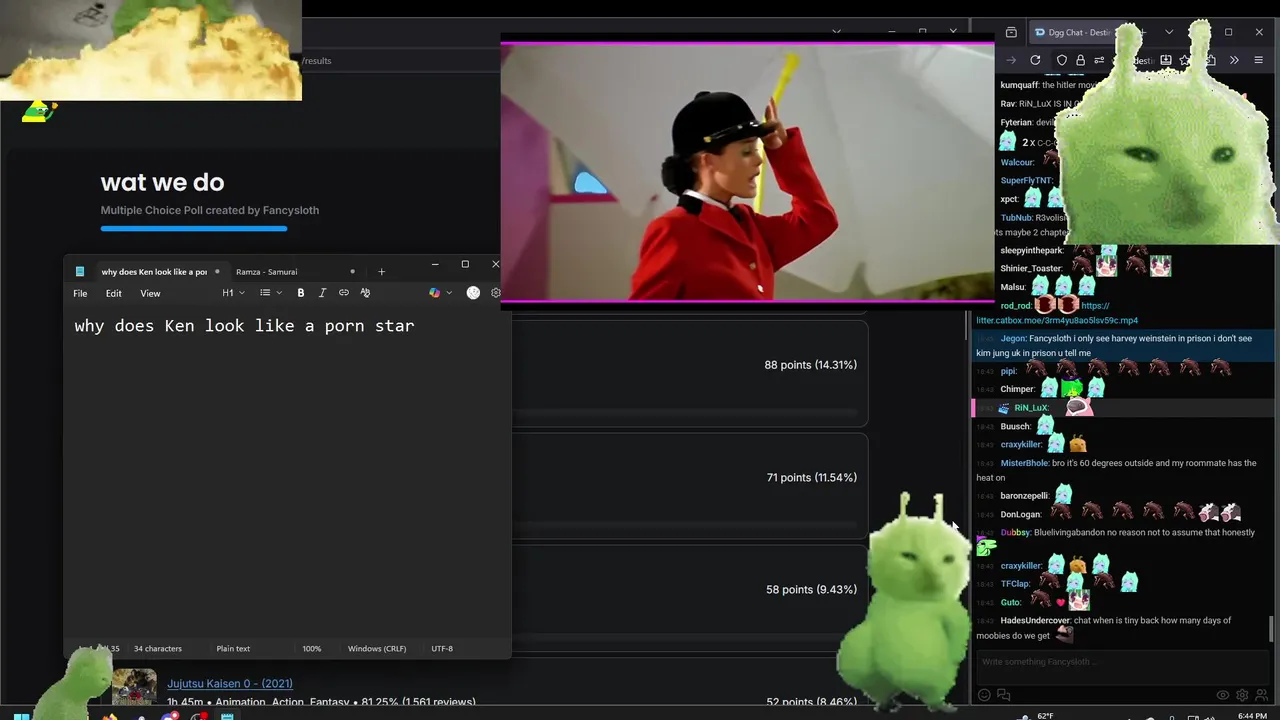Viewport: 1280px width, 720px height.
Task: Click the chat scrollbar thumb
Action: pyautogui.click(x=1272, y=629)
